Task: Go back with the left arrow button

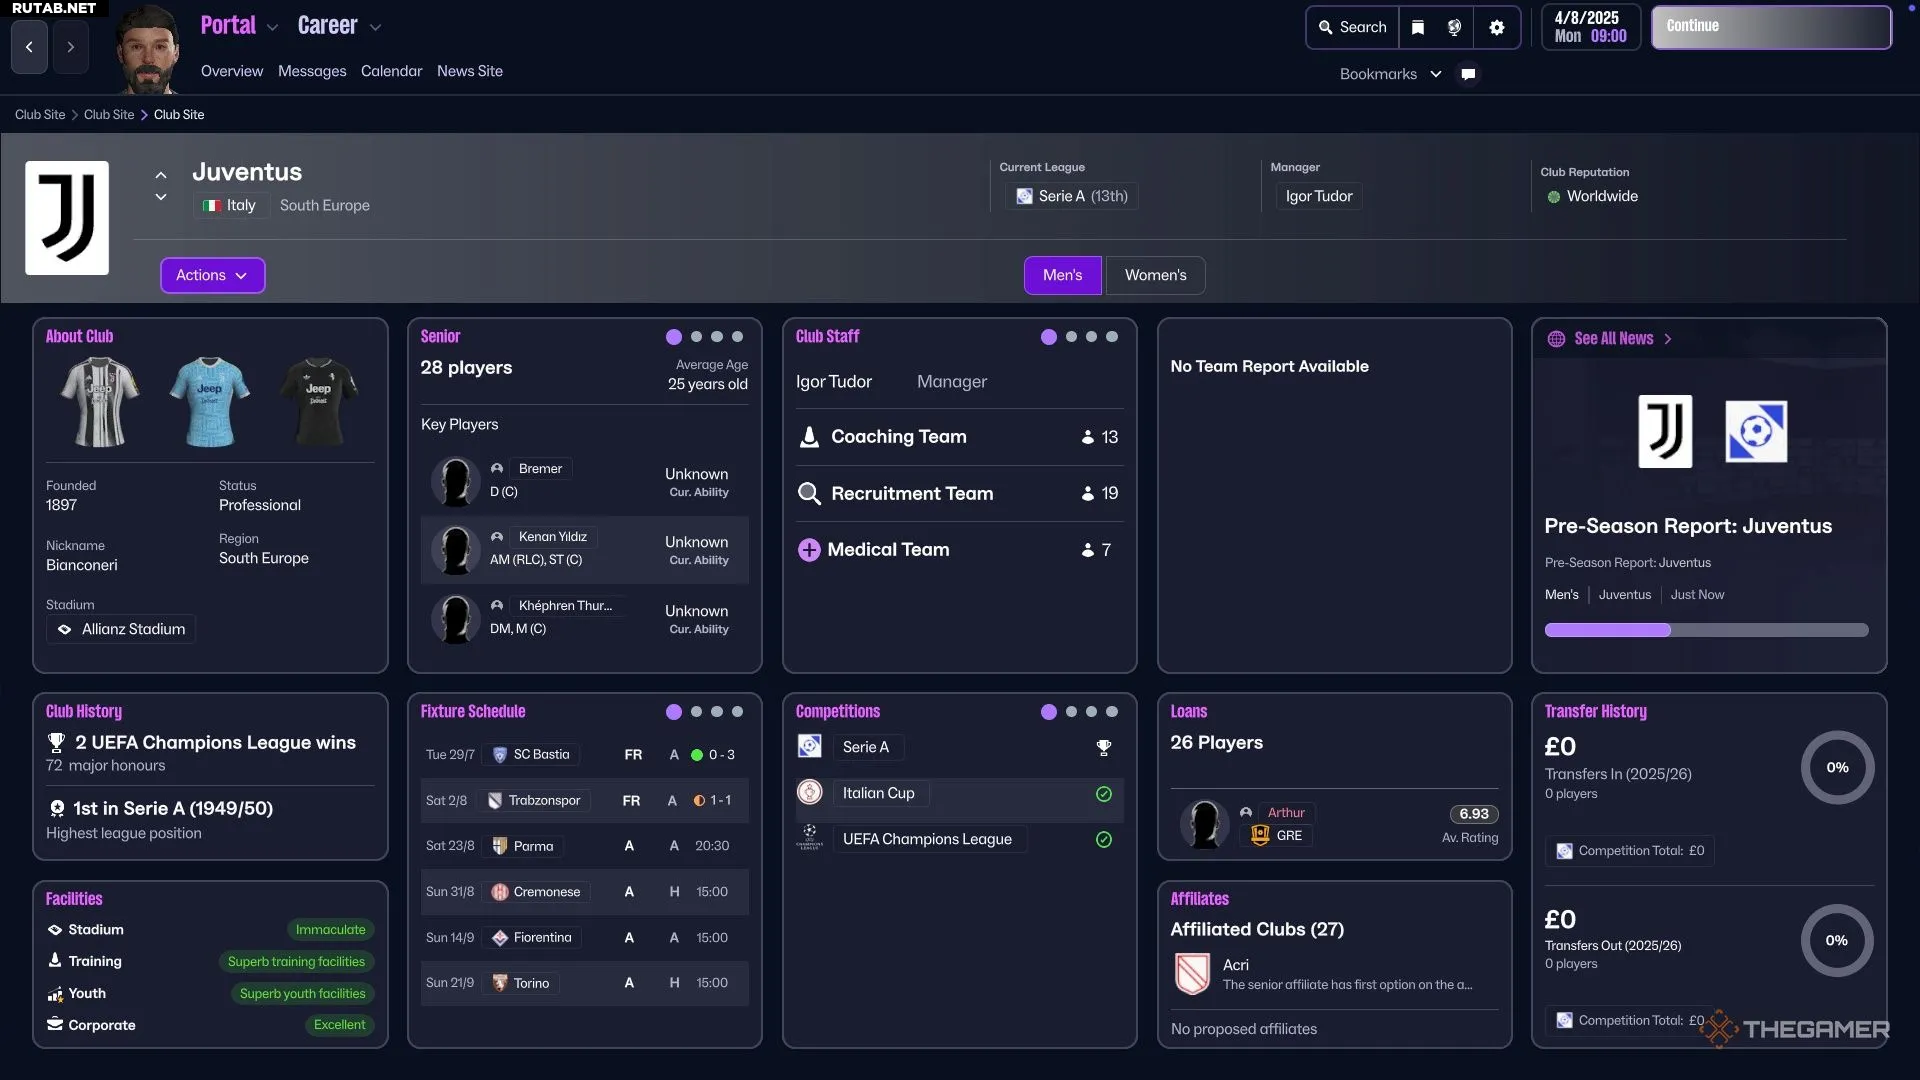Action: (x=29, y=47)
